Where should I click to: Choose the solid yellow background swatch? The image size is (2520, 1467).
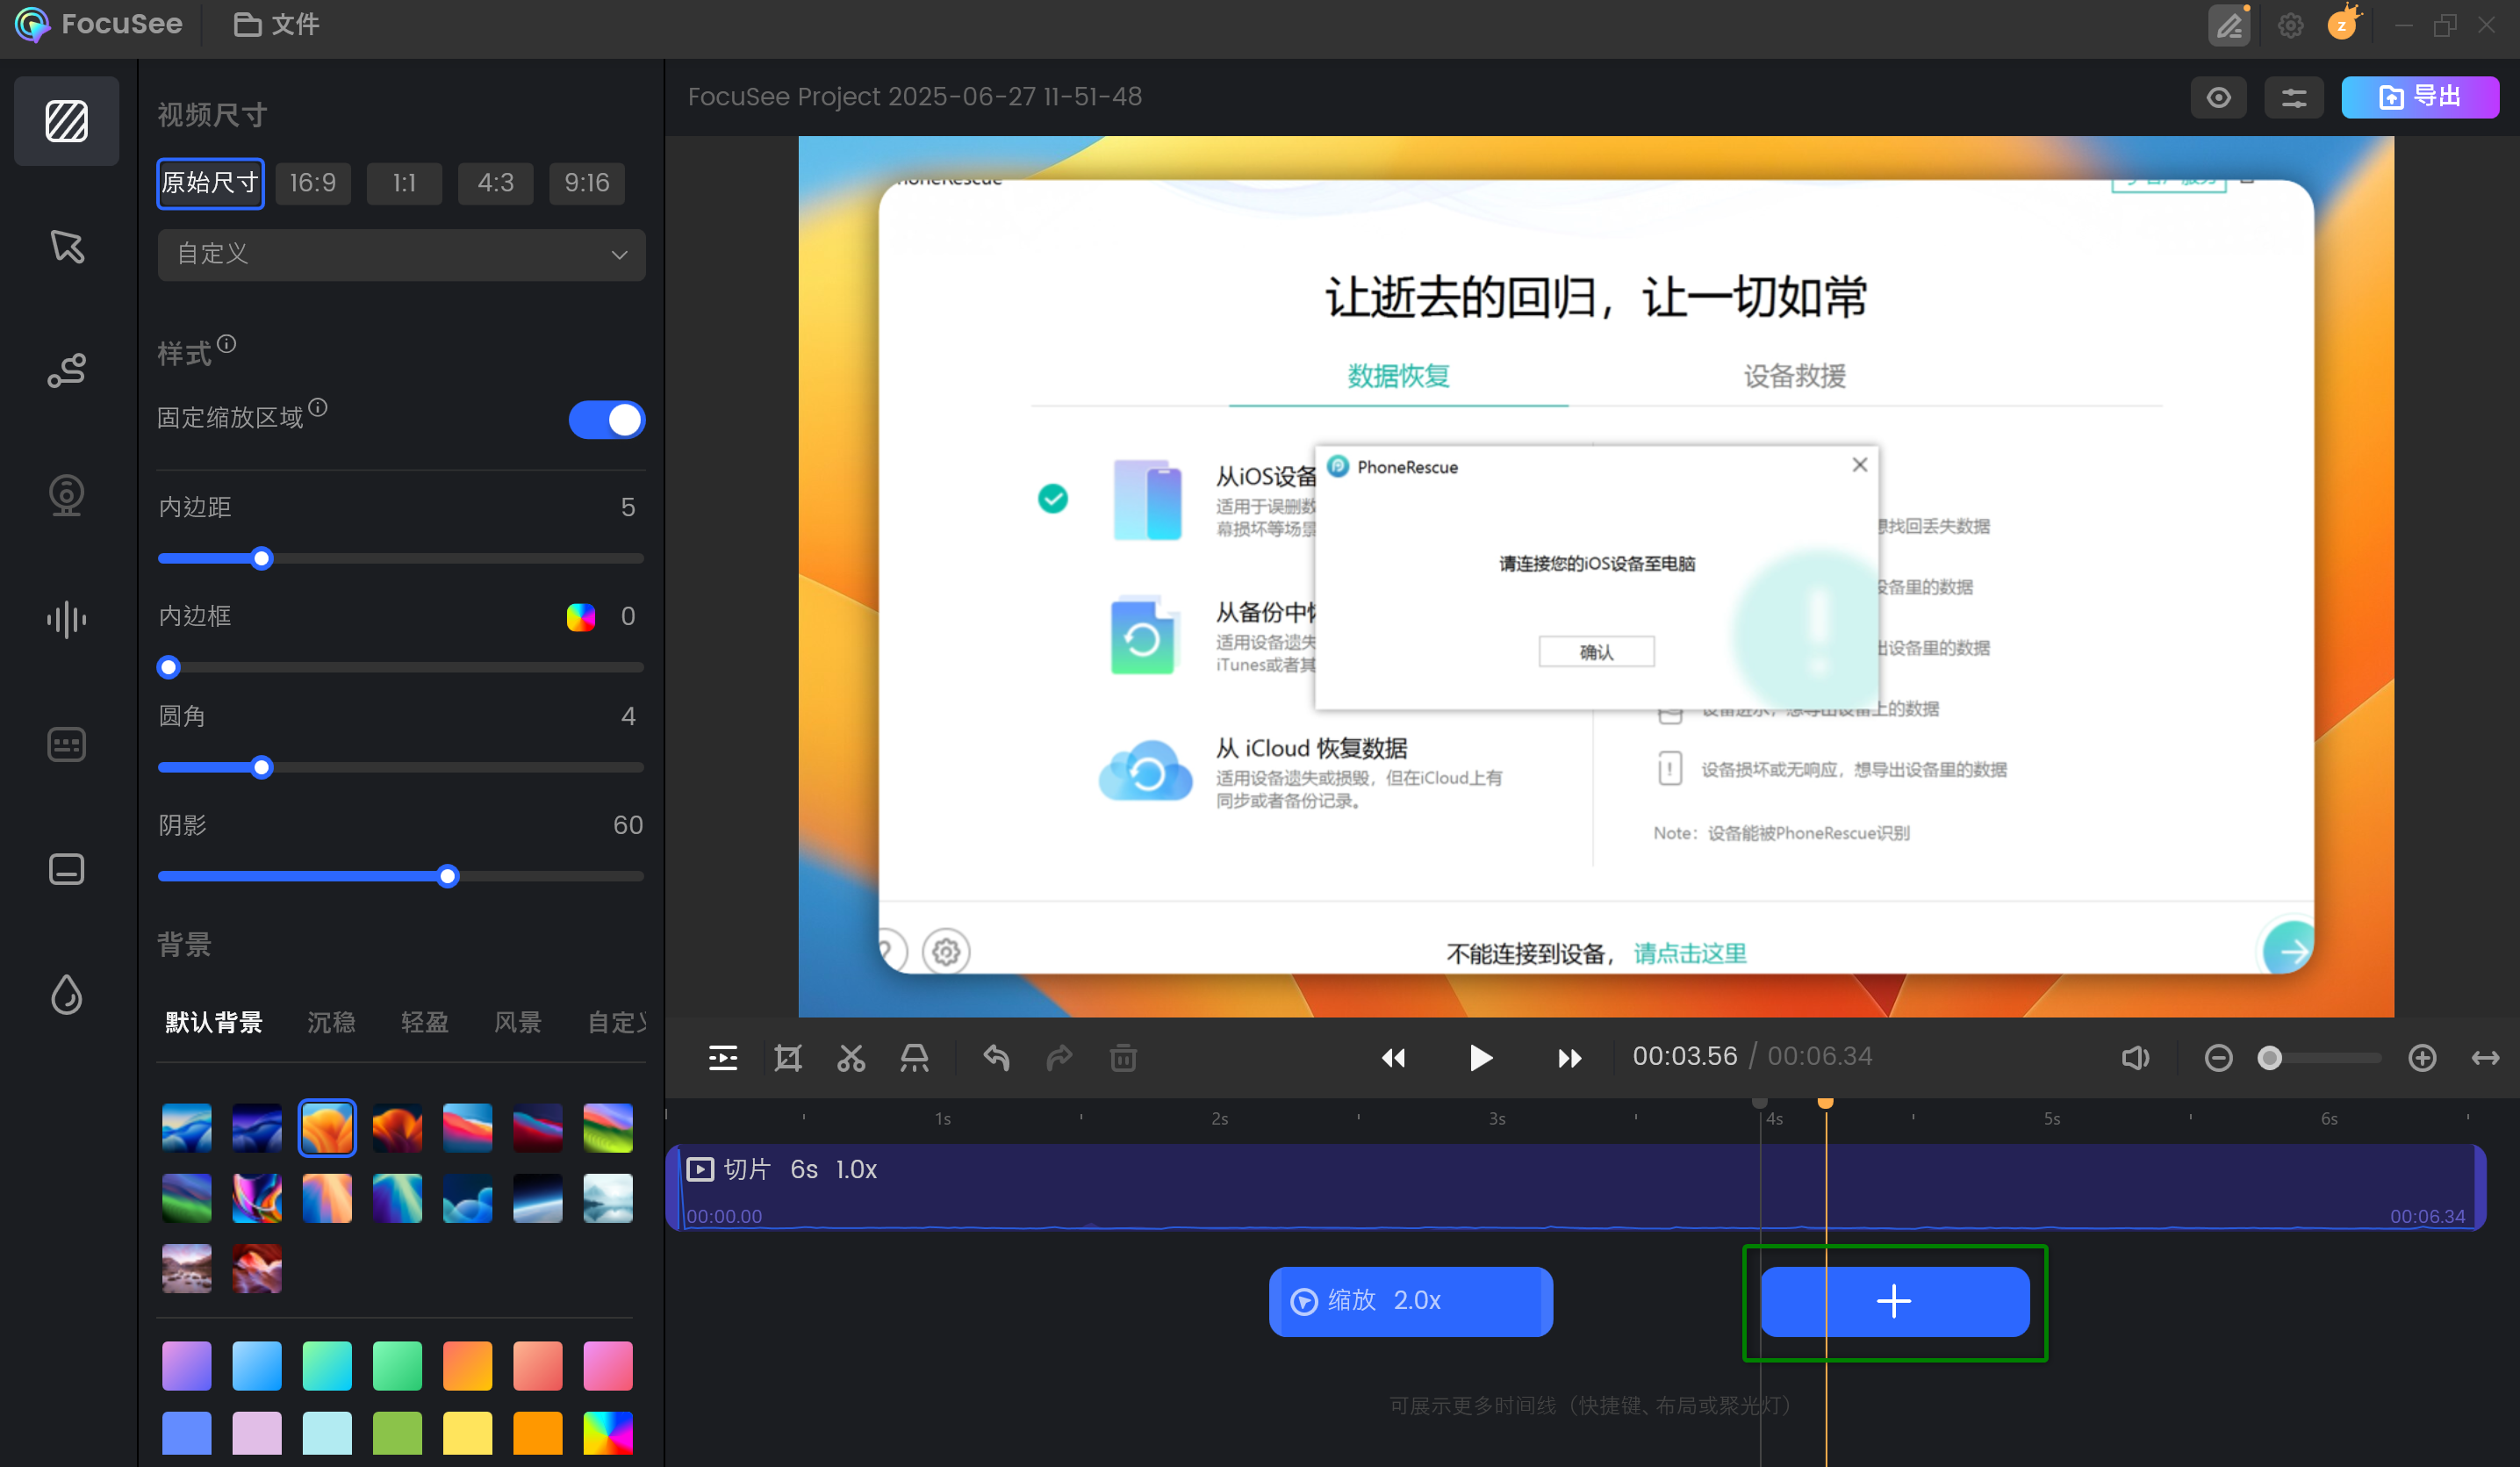467,1433
